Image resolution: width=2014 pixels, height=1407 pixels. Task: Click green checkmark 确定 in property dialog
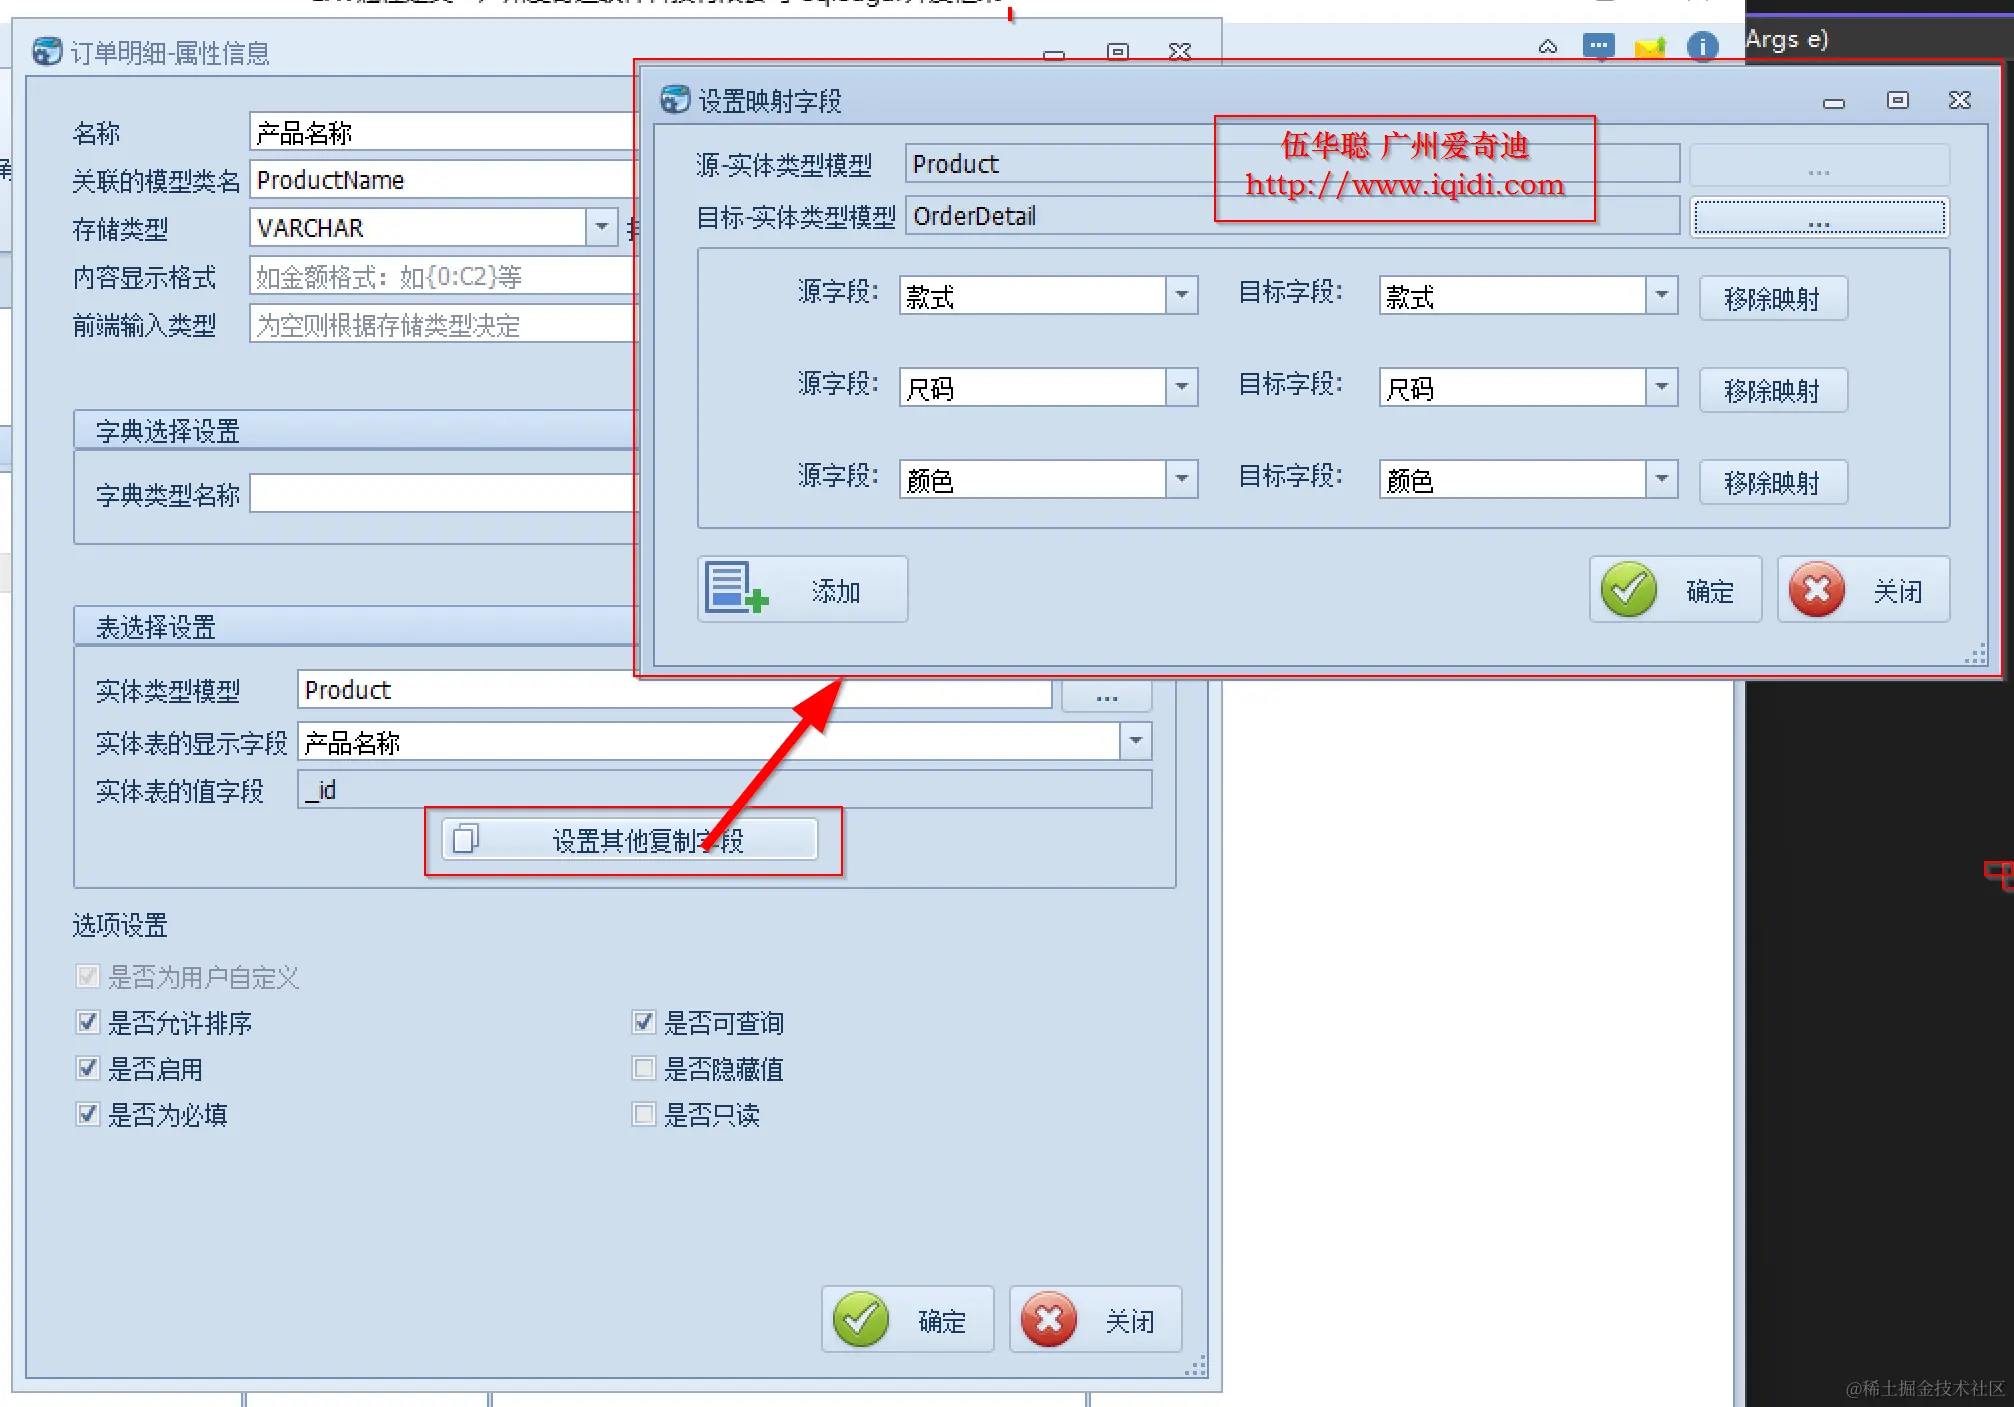click(x=861, y=1320)
